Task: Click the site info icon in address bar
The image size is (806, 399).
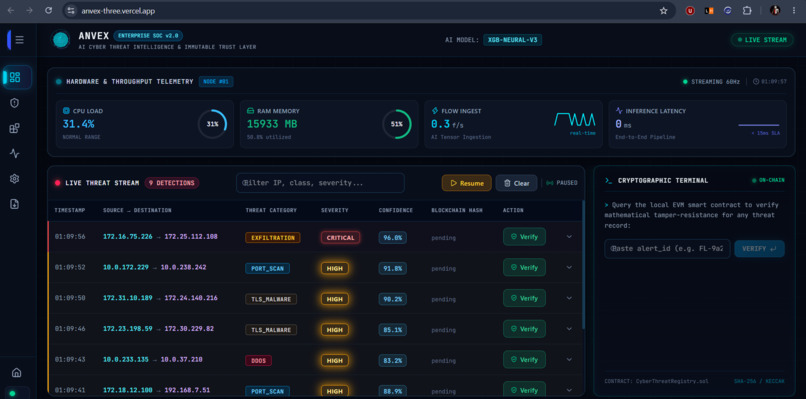Action: click(x=71, y=10)
